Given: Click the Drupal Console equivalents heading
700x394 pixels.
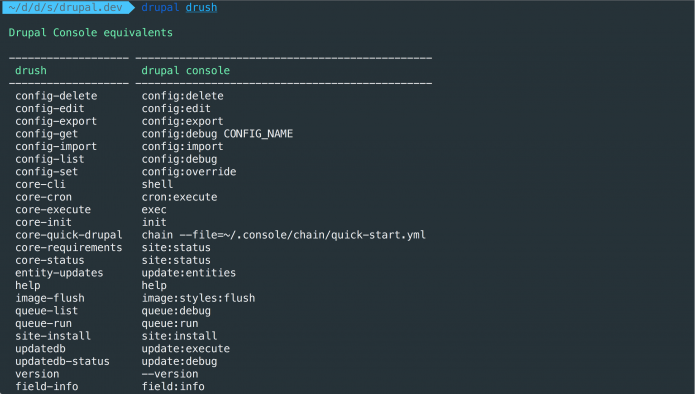Looking at the screenshot, I should point(91,33).
